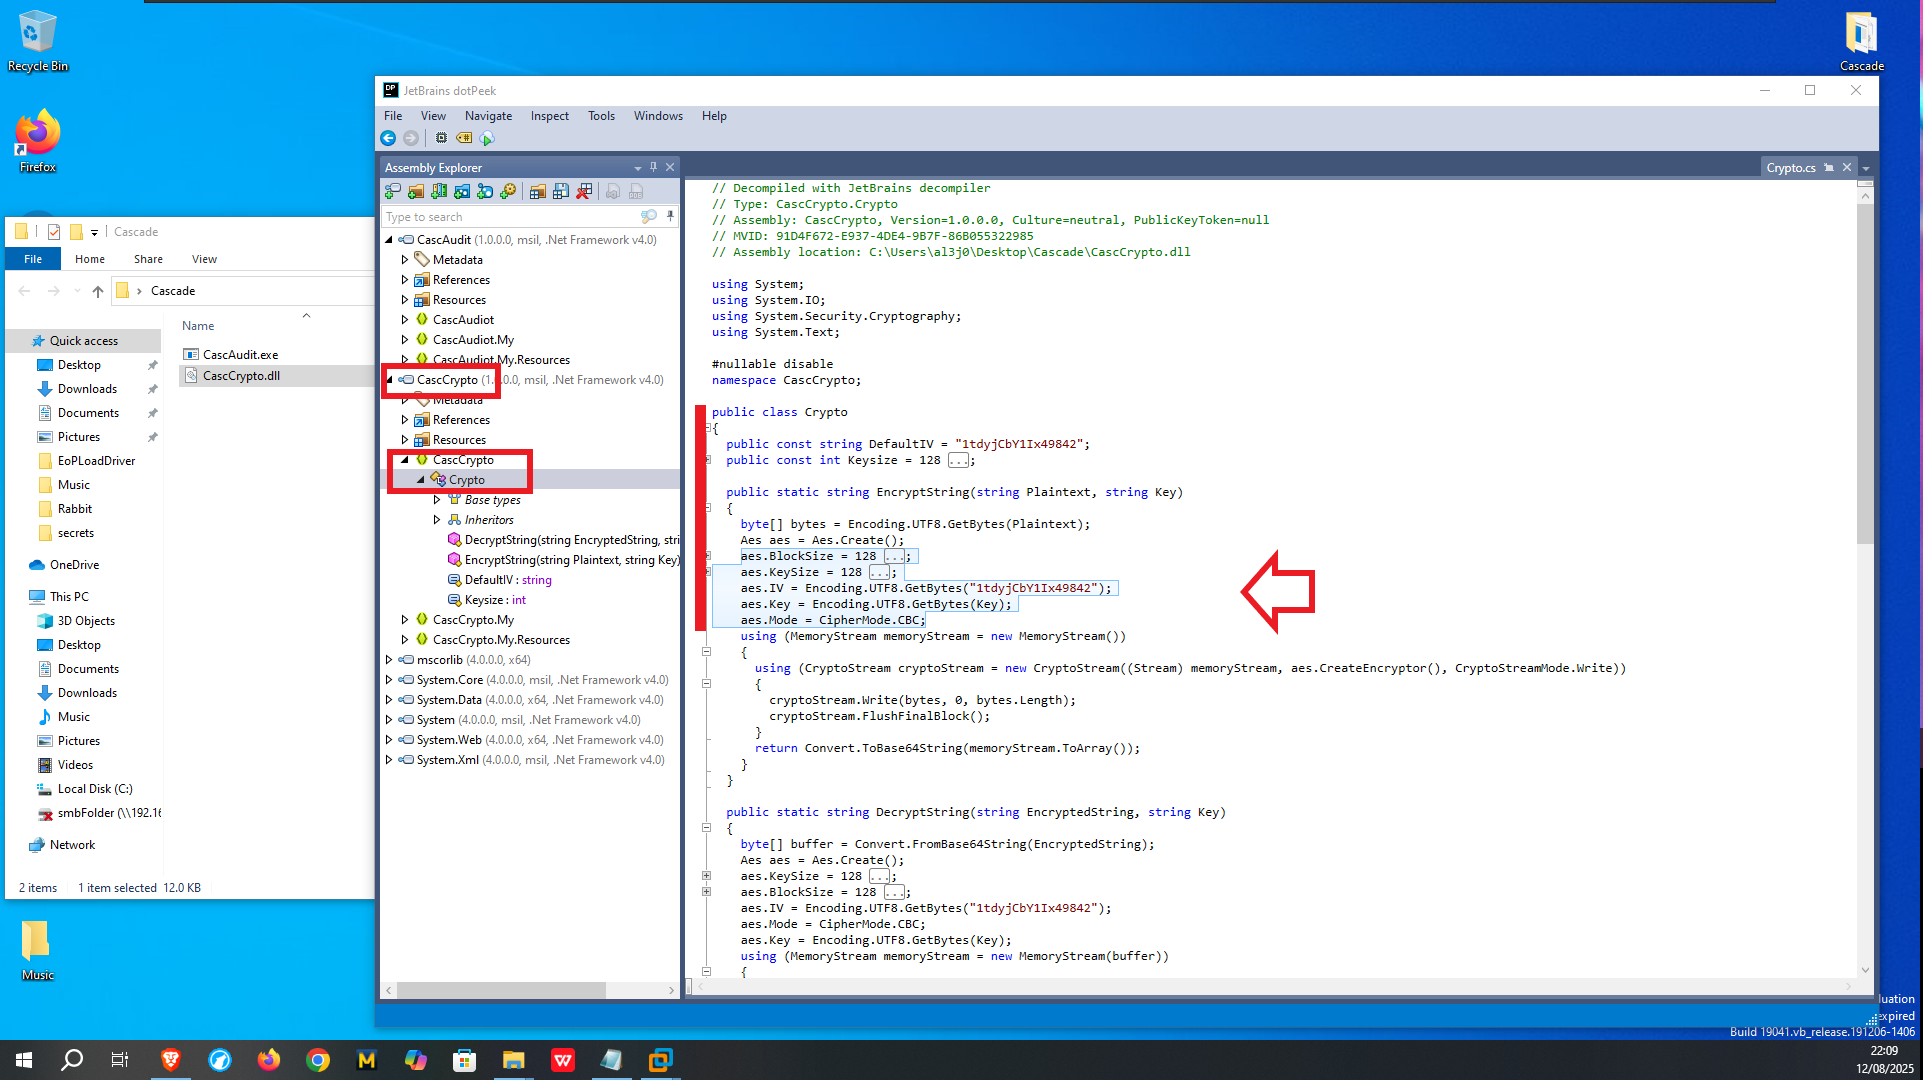Click the symbol server cloud play icon
The image size is (1923, 1080).
(487, 138)
